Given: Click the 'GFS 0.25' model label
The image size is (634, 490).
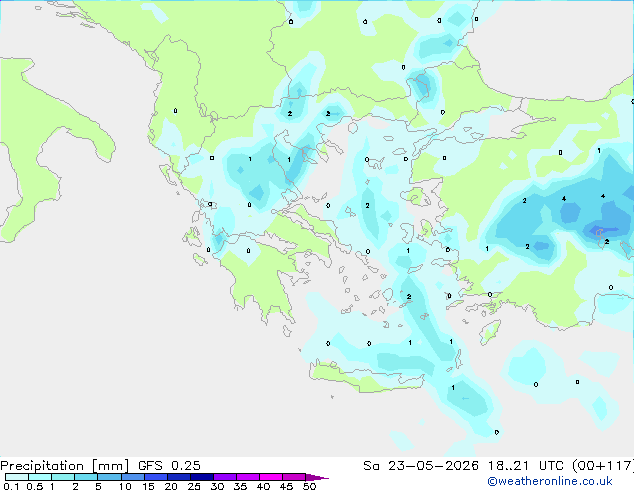Looking at the screenshot, I should click(169, 466).
